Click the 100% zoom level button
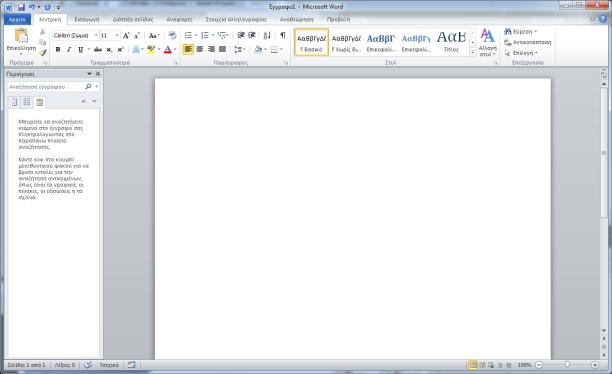This screenshot has width=612, height=374. tap(525, 365)
